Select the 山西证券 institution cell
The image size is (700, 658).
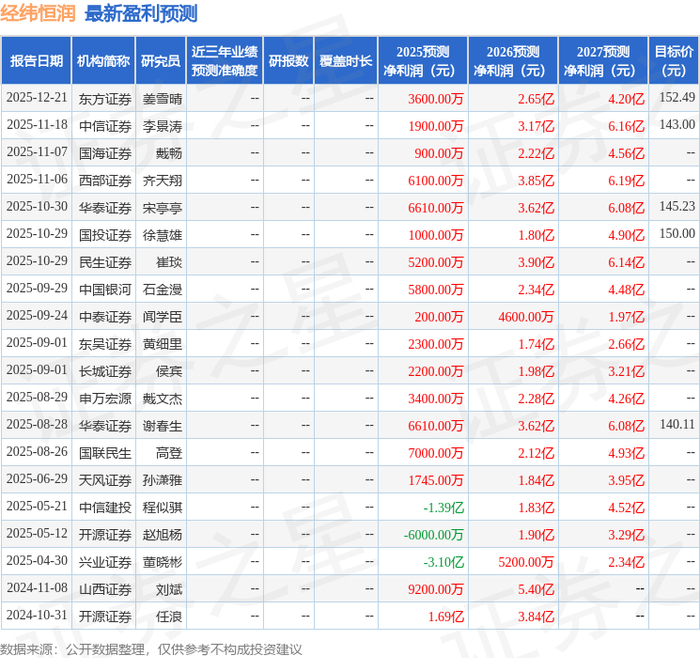click(105, 589)
